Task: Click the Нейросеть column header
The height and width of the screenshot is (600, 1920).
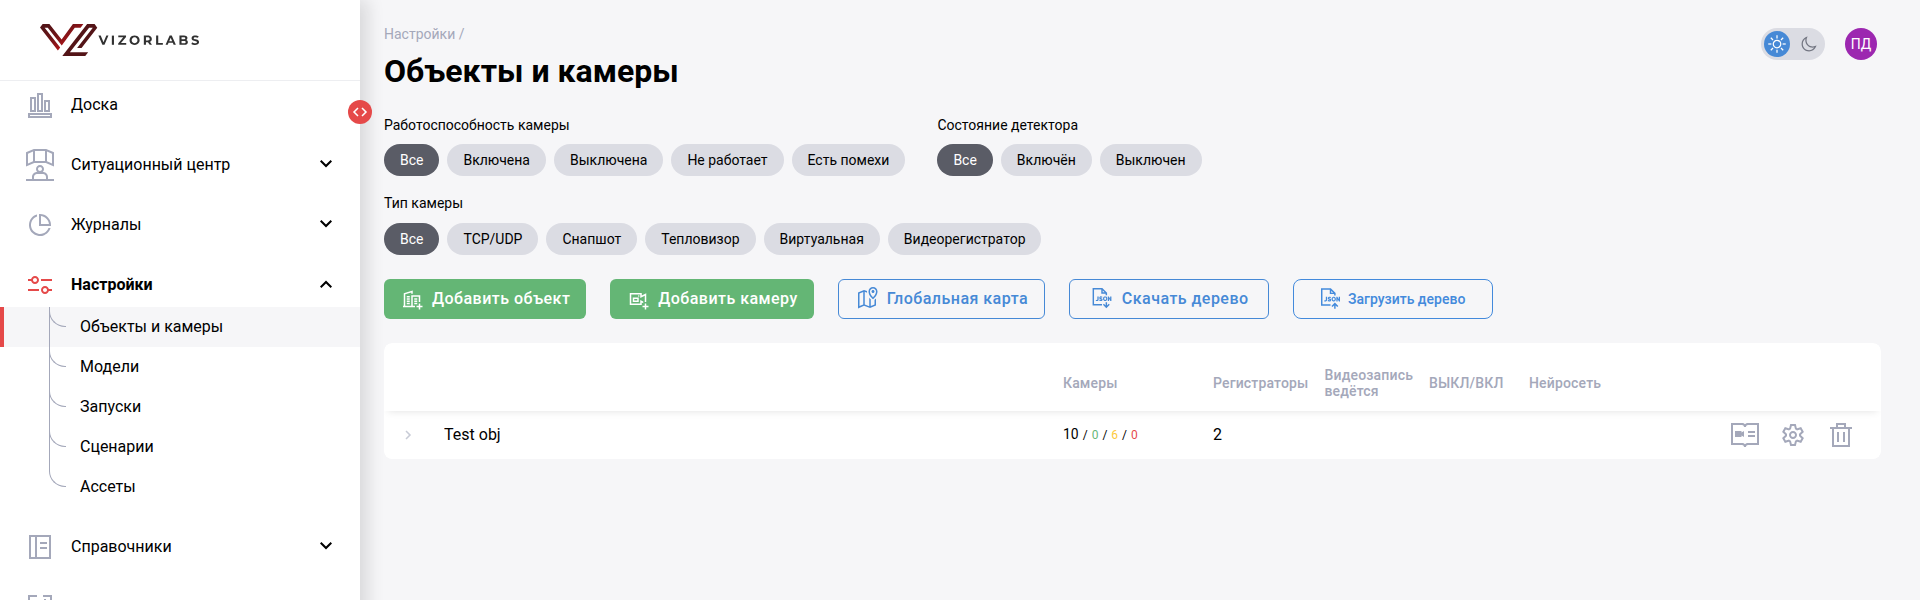Action: click(1564, 383)
